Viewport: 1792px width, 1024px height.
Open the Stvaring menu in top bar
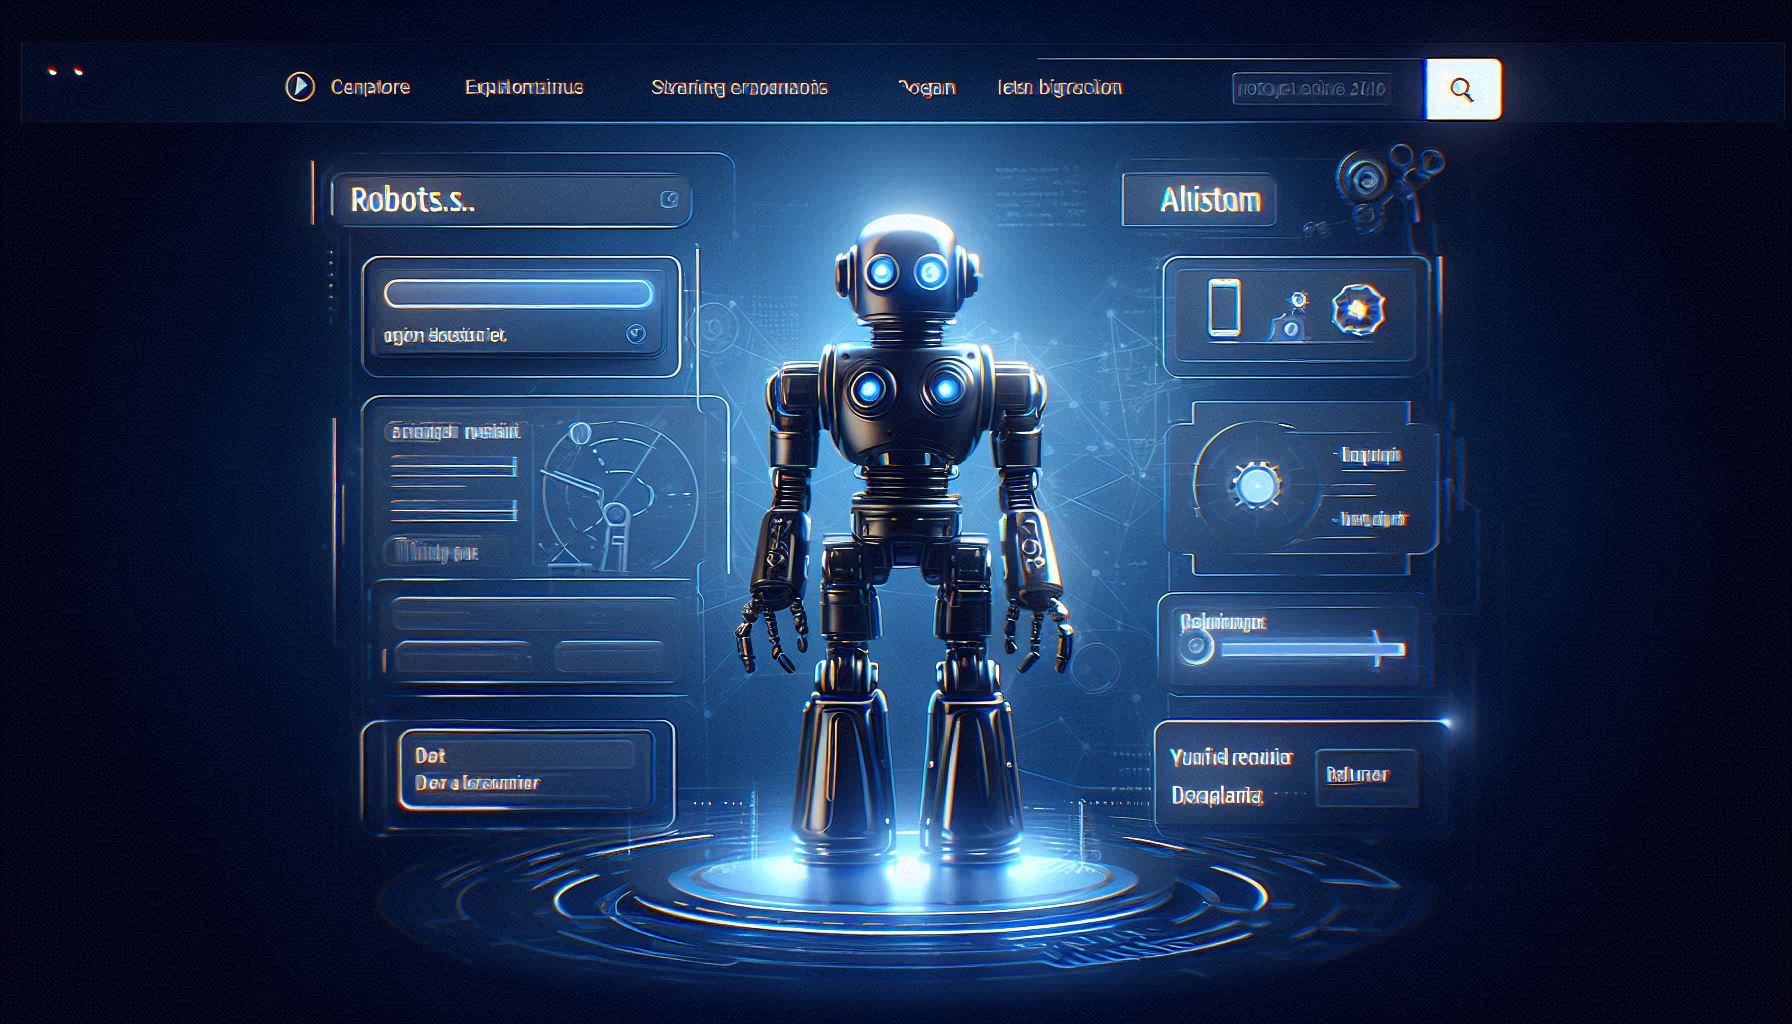tap(739, 87)
